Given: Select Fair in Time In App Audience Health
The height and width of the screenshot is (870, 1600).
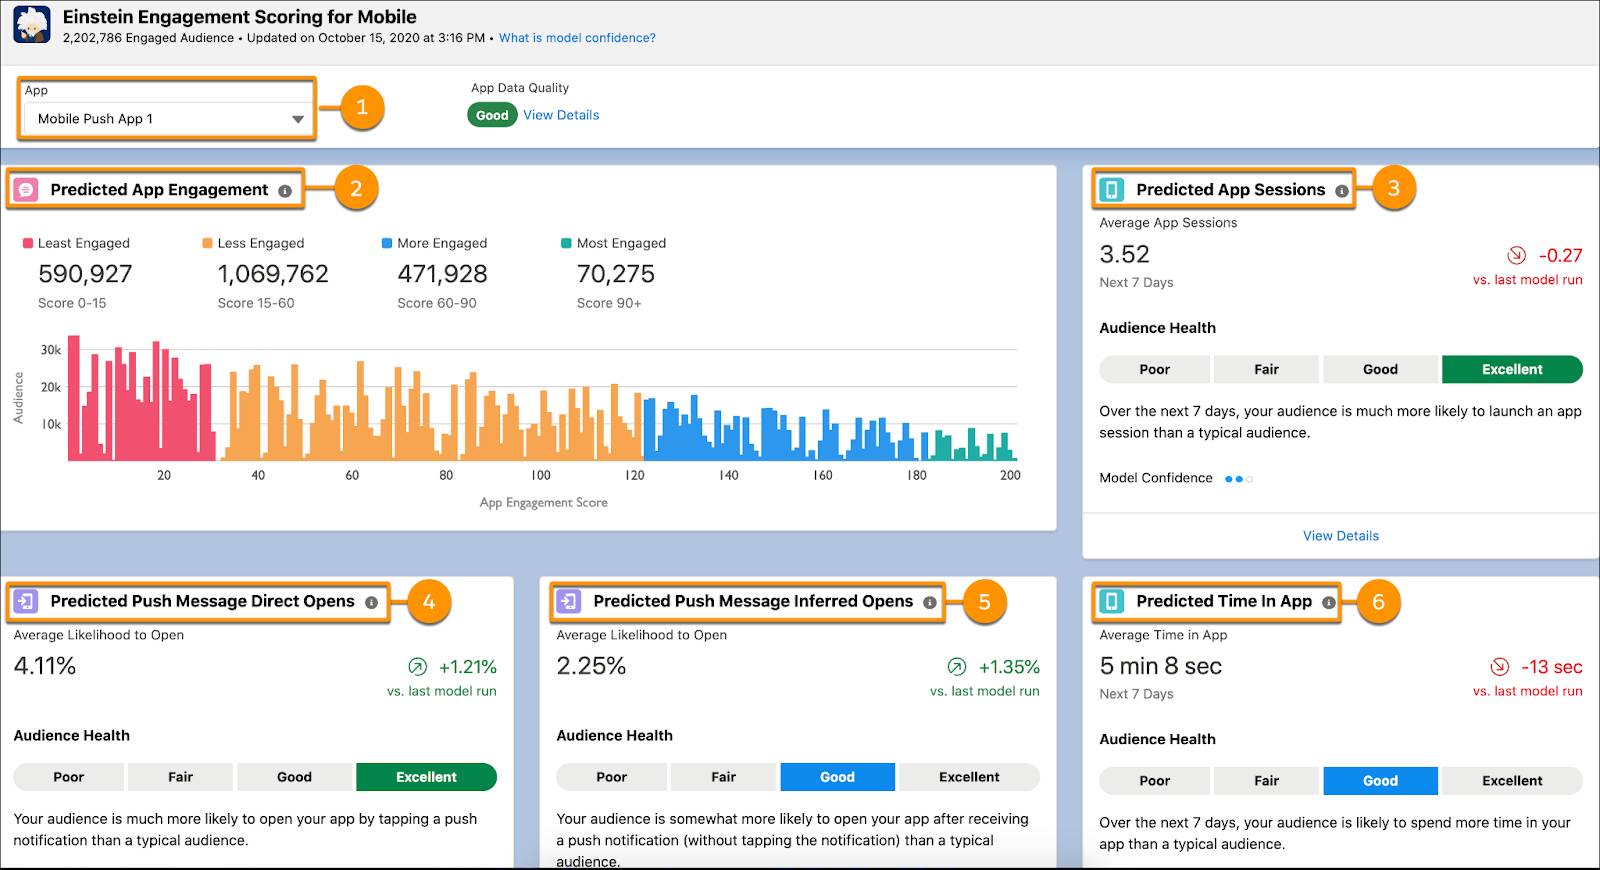Looking at the screenshot, I should [x=1266, y=781].
